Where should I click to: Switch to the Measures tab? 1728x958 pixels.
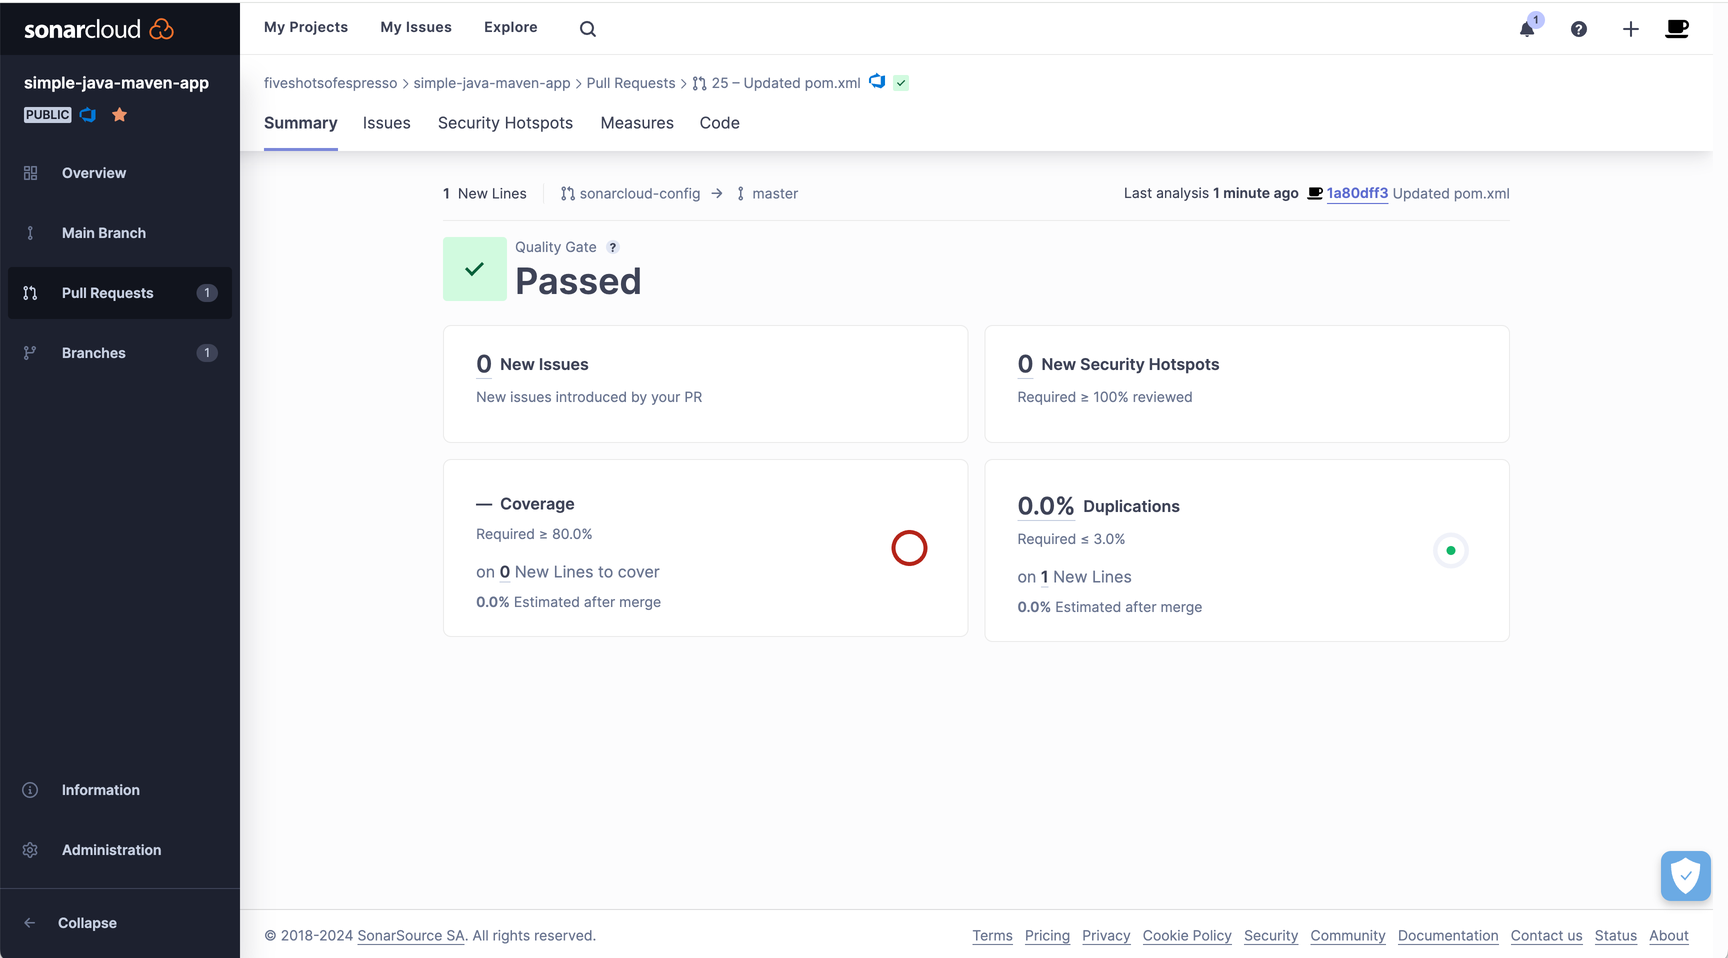pos(637,122)
